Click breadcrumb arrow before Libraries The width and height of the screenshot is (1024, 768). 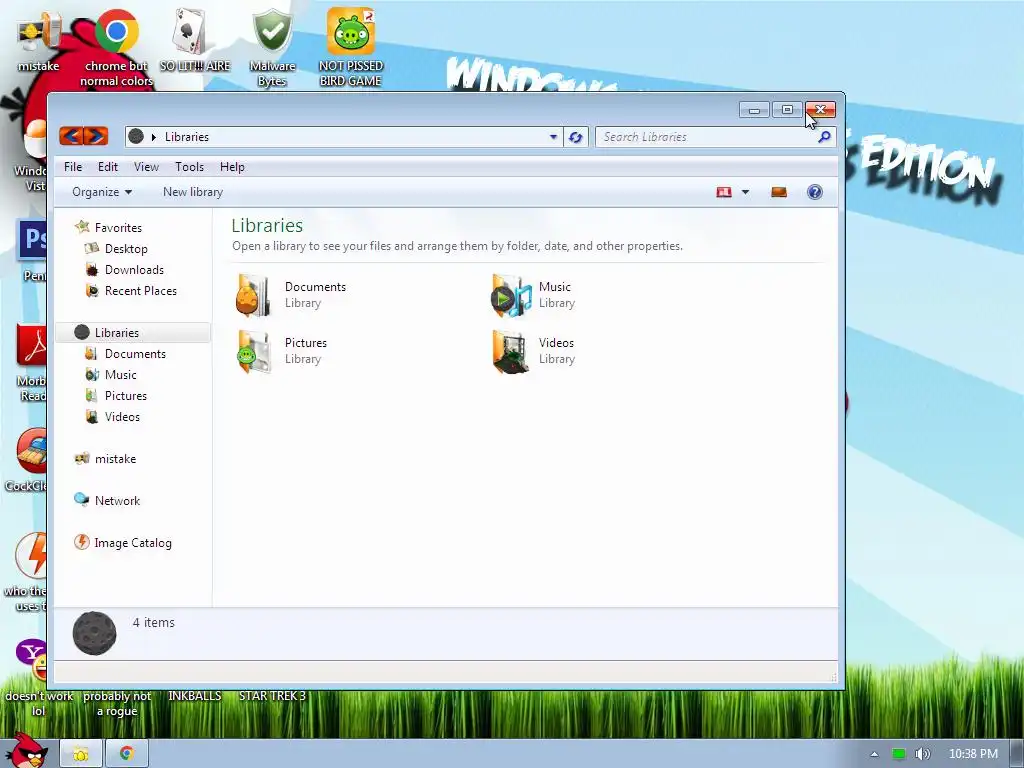pyautogui.click(x=154, y=137)
